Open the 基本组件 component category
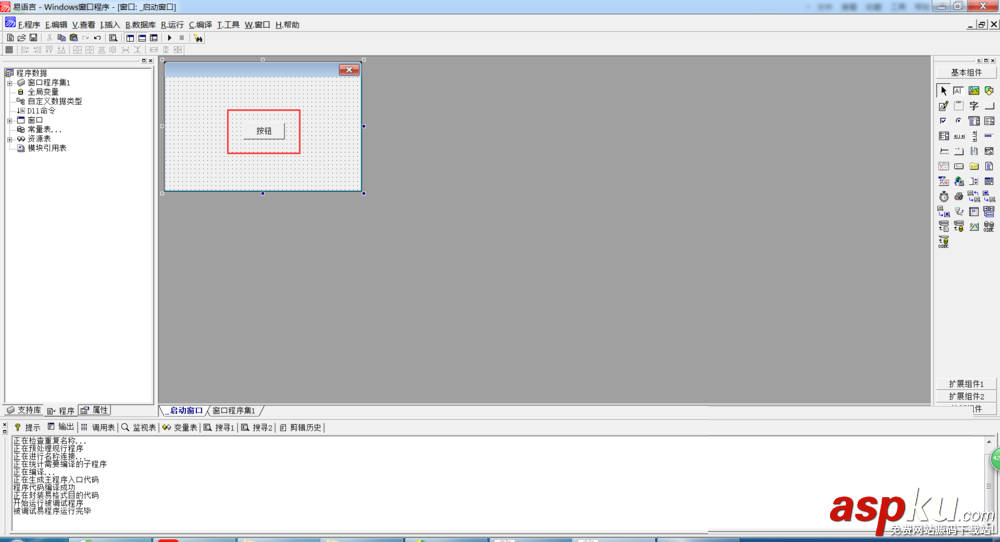Viewport: 1000px width, 542px height. [x=966, y=73]
